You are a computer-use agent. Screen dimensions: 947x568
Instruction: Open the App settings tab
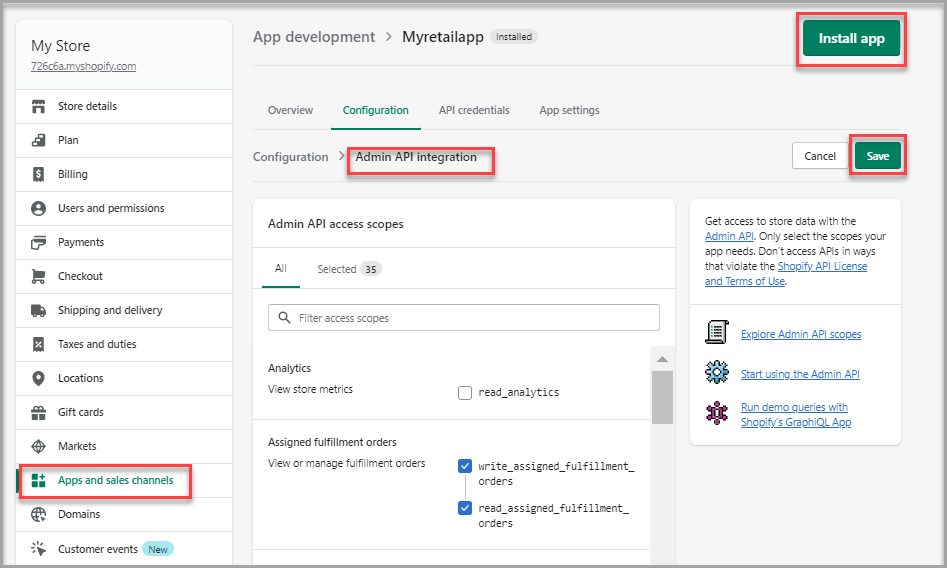pos(569,110)
